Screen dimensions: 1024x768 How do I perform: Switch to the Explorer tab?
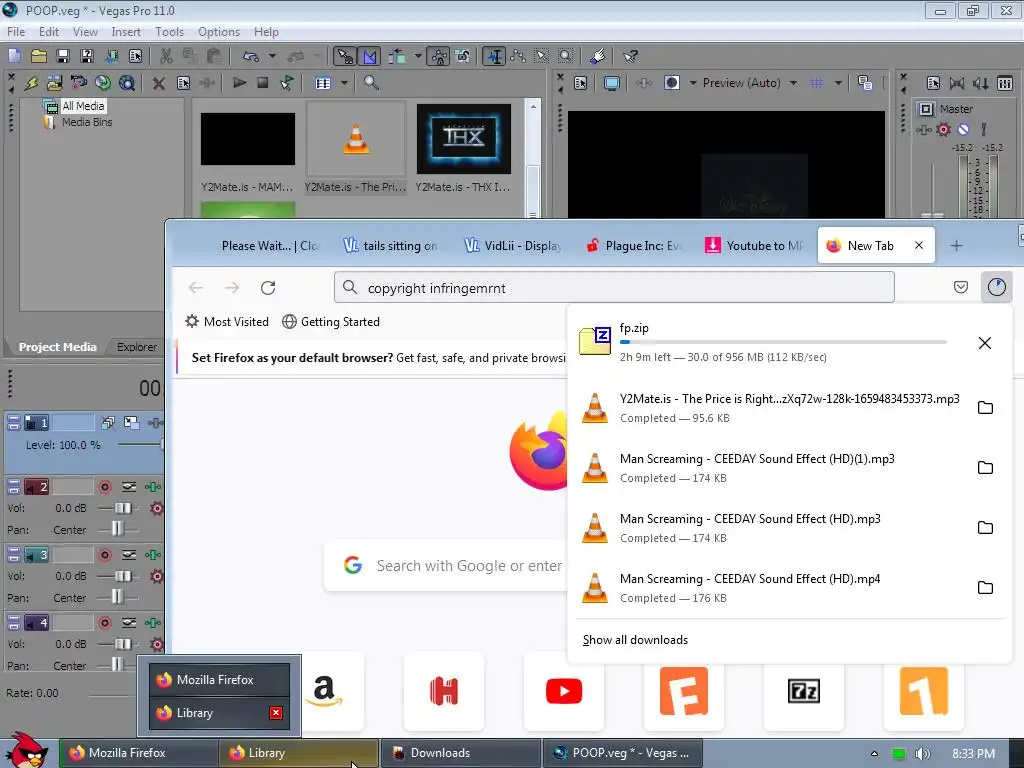point(136,347)
